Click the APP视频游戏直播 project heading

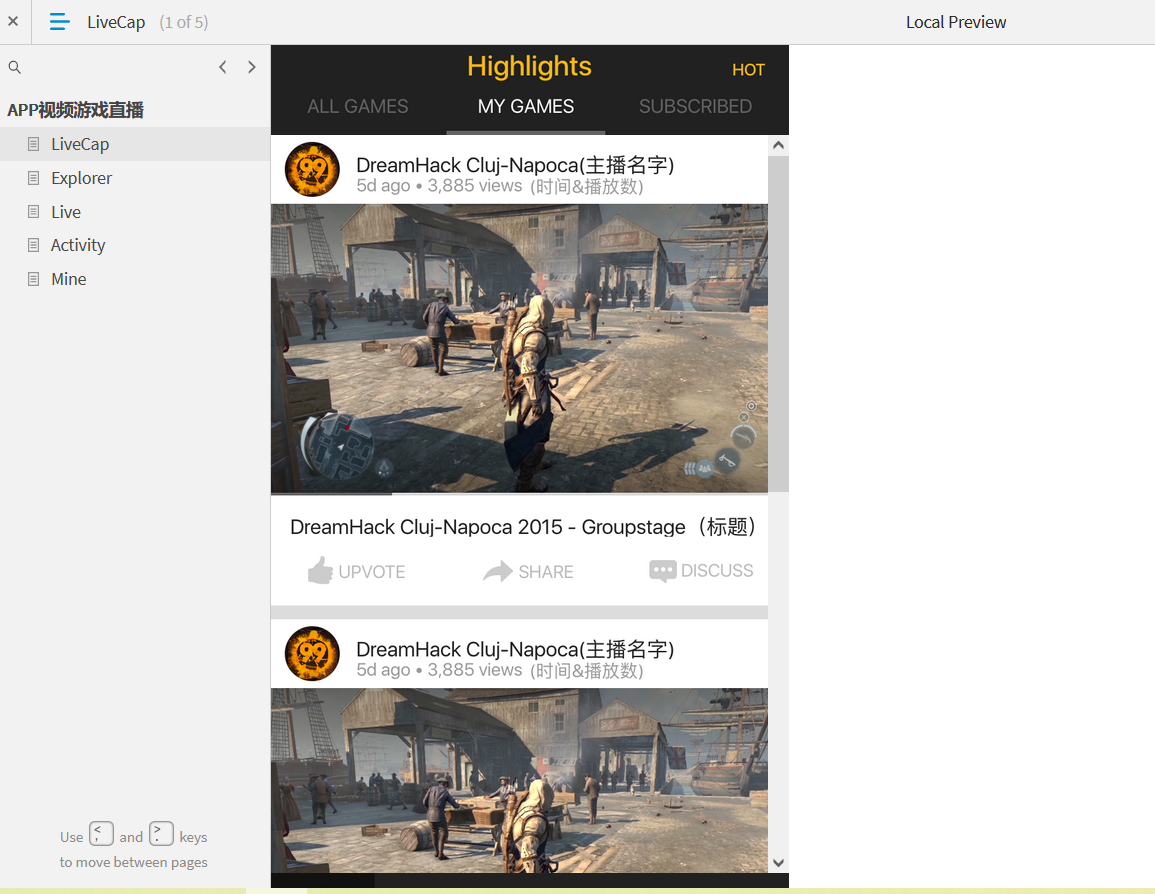(x=76, y=110)
